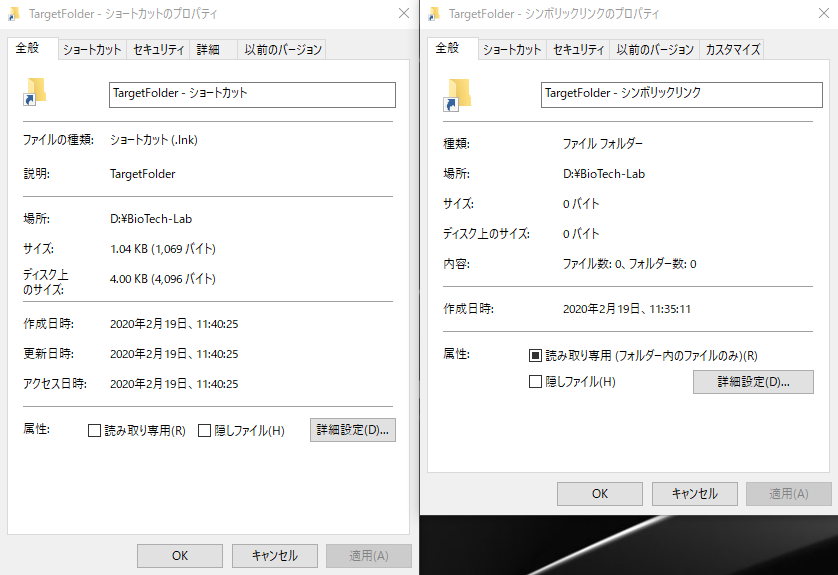Click the ファイル フォルダー type value
This screenshot has width=838, height=575.
coord(603,144)
